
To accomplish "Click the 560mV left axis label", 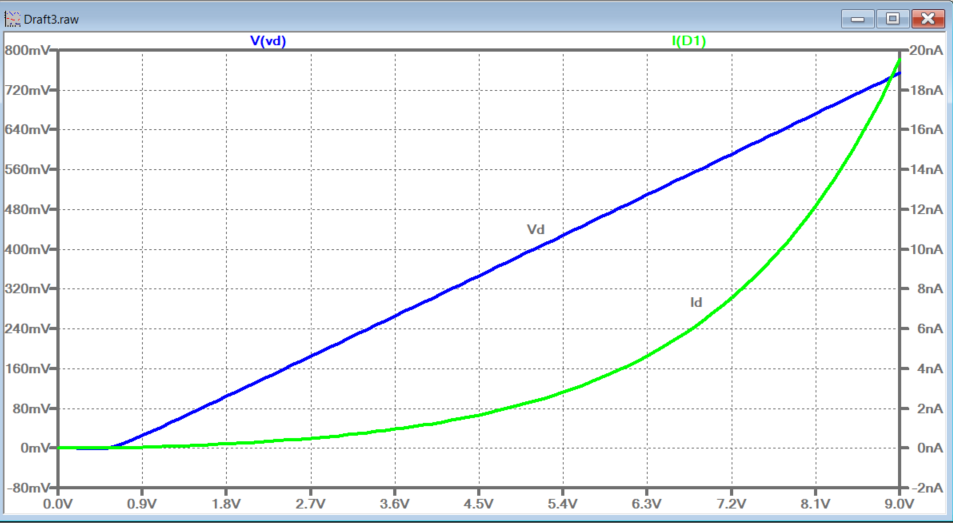I will 27,169.
